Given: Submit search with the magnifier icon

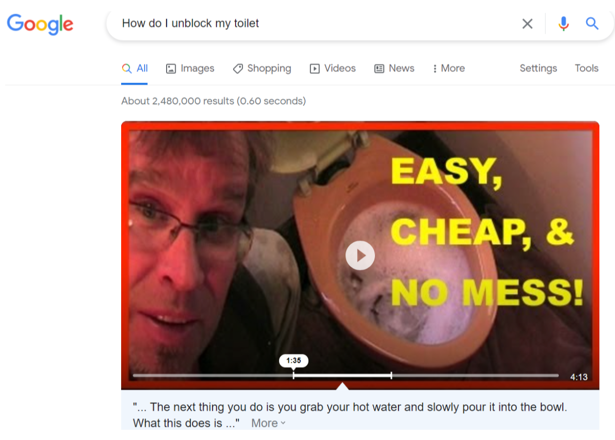Looking at the screenshot, I should pos(592,24).
